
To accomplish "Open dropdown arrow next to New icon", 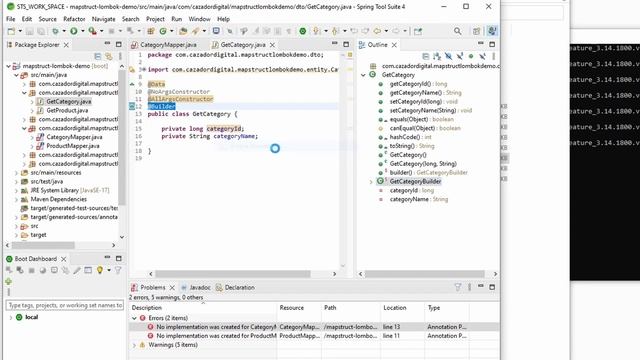I will (x=20, y=31).
